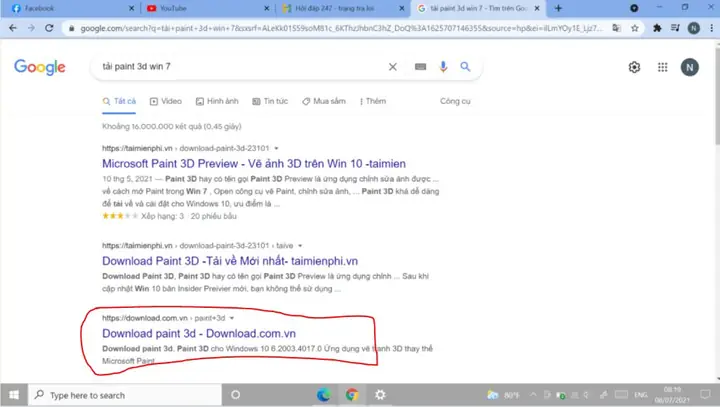Open the clock and date in tray

[x=672, y=395]
